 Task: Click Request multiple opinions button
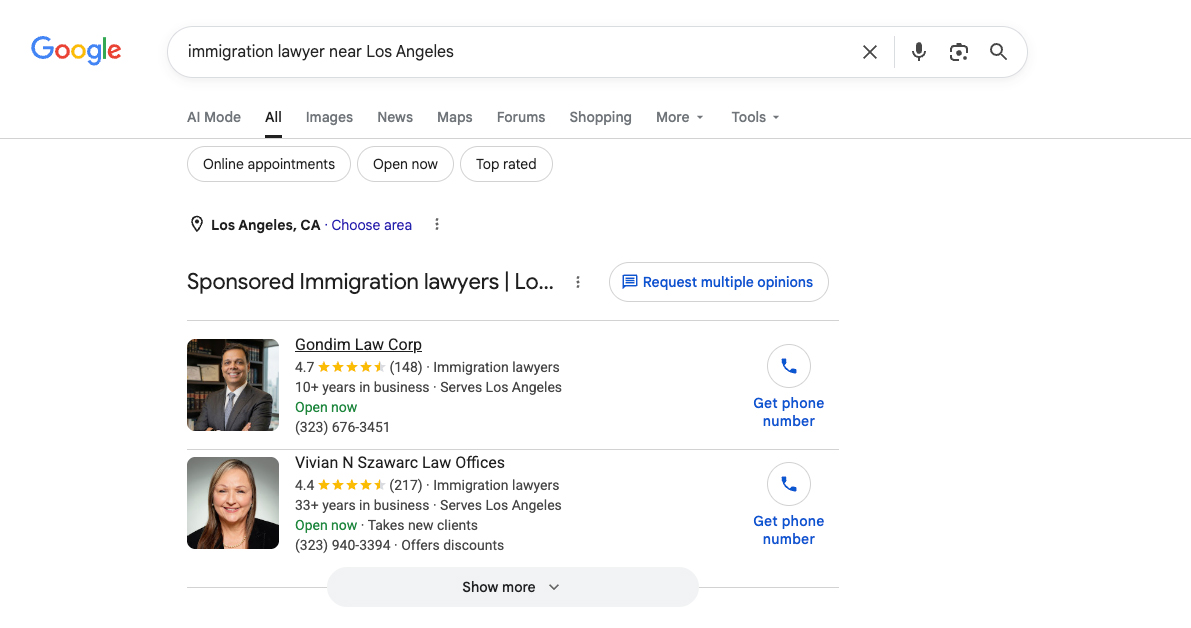[719, 282]
